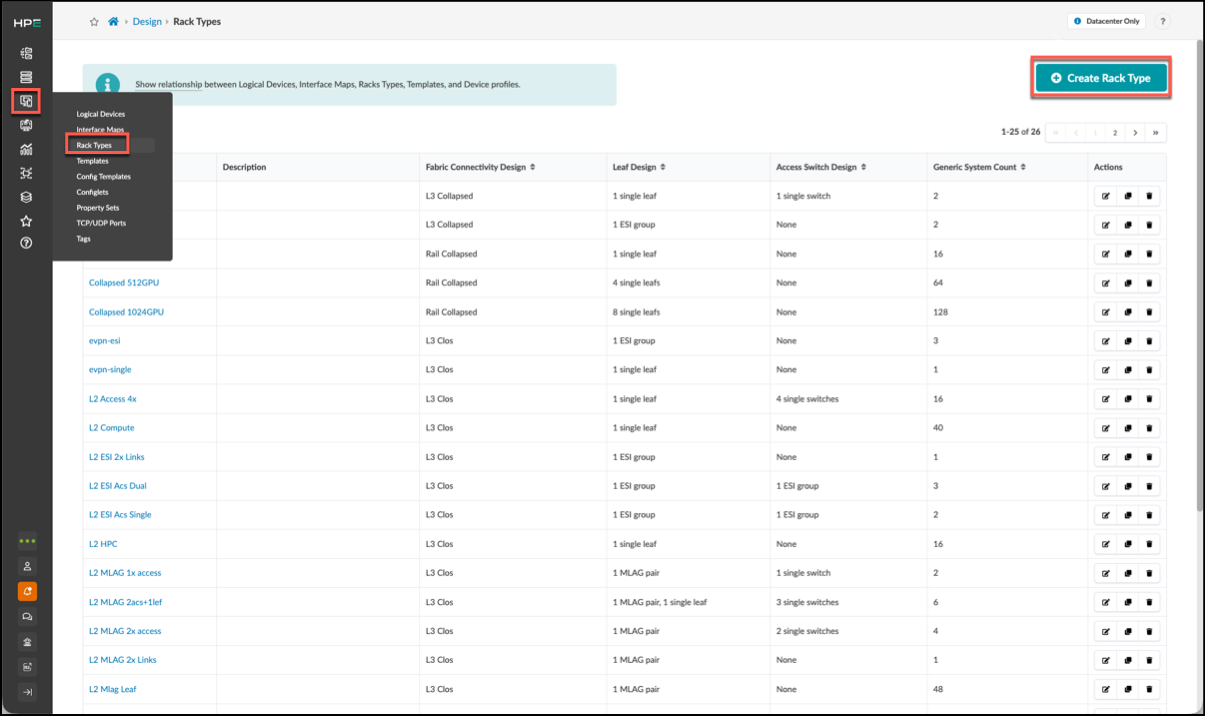Go to page 2 of pagination
The height and width of the screenshot is (716, 1205).
pos(1115,132)
